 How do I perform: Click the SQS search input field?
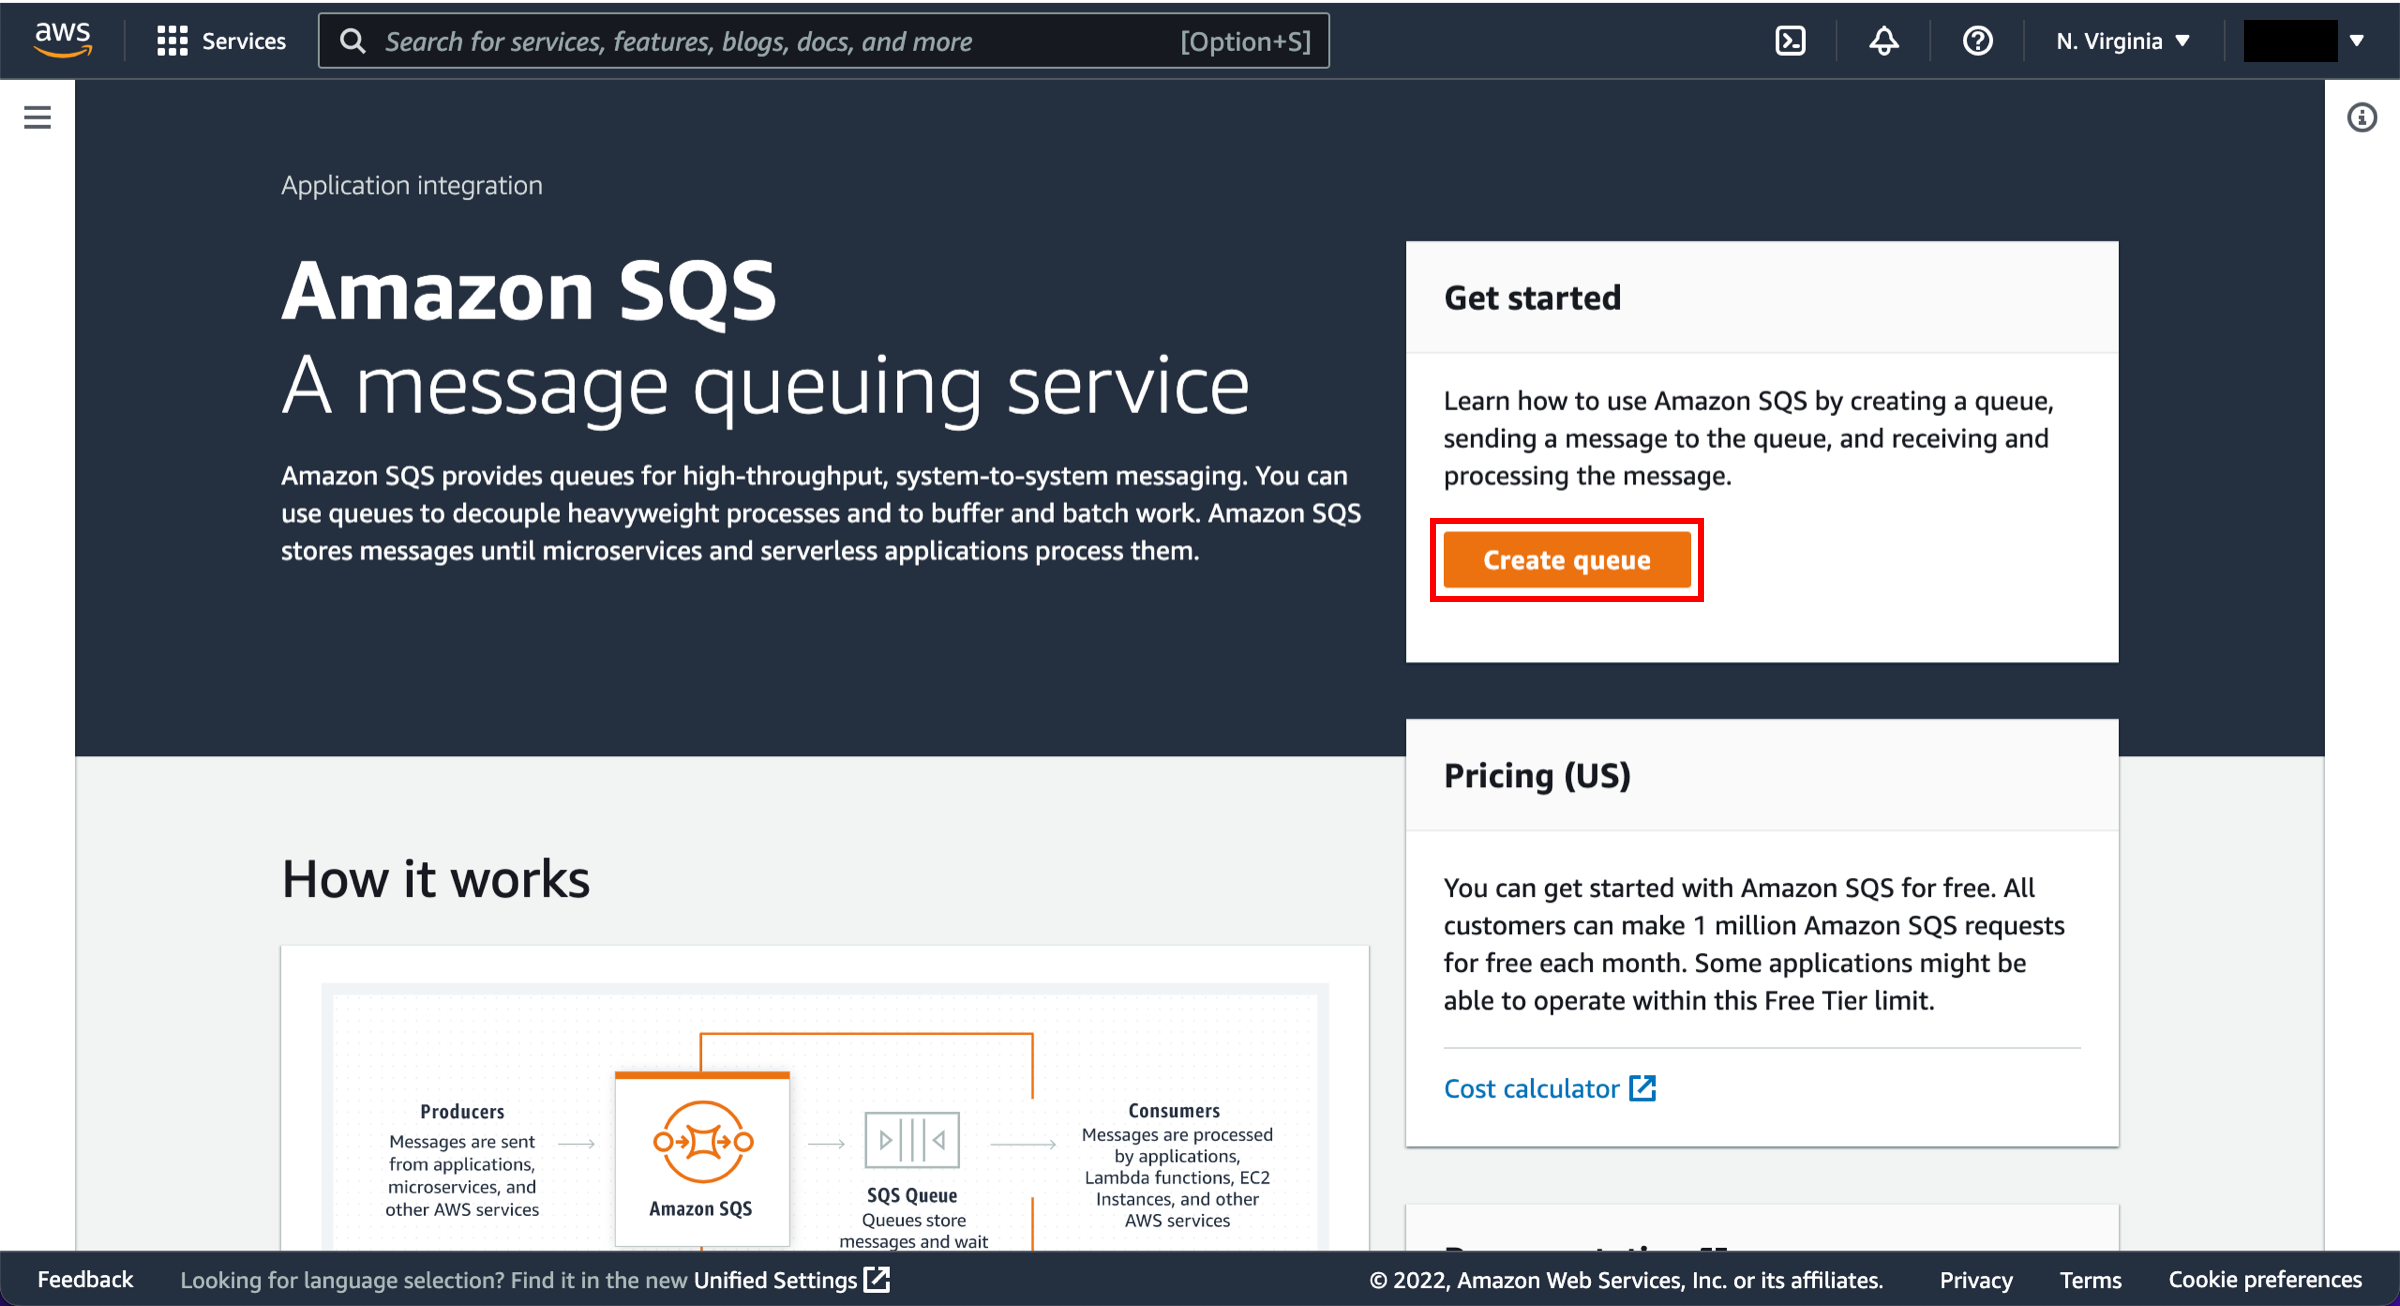[828, 40]
